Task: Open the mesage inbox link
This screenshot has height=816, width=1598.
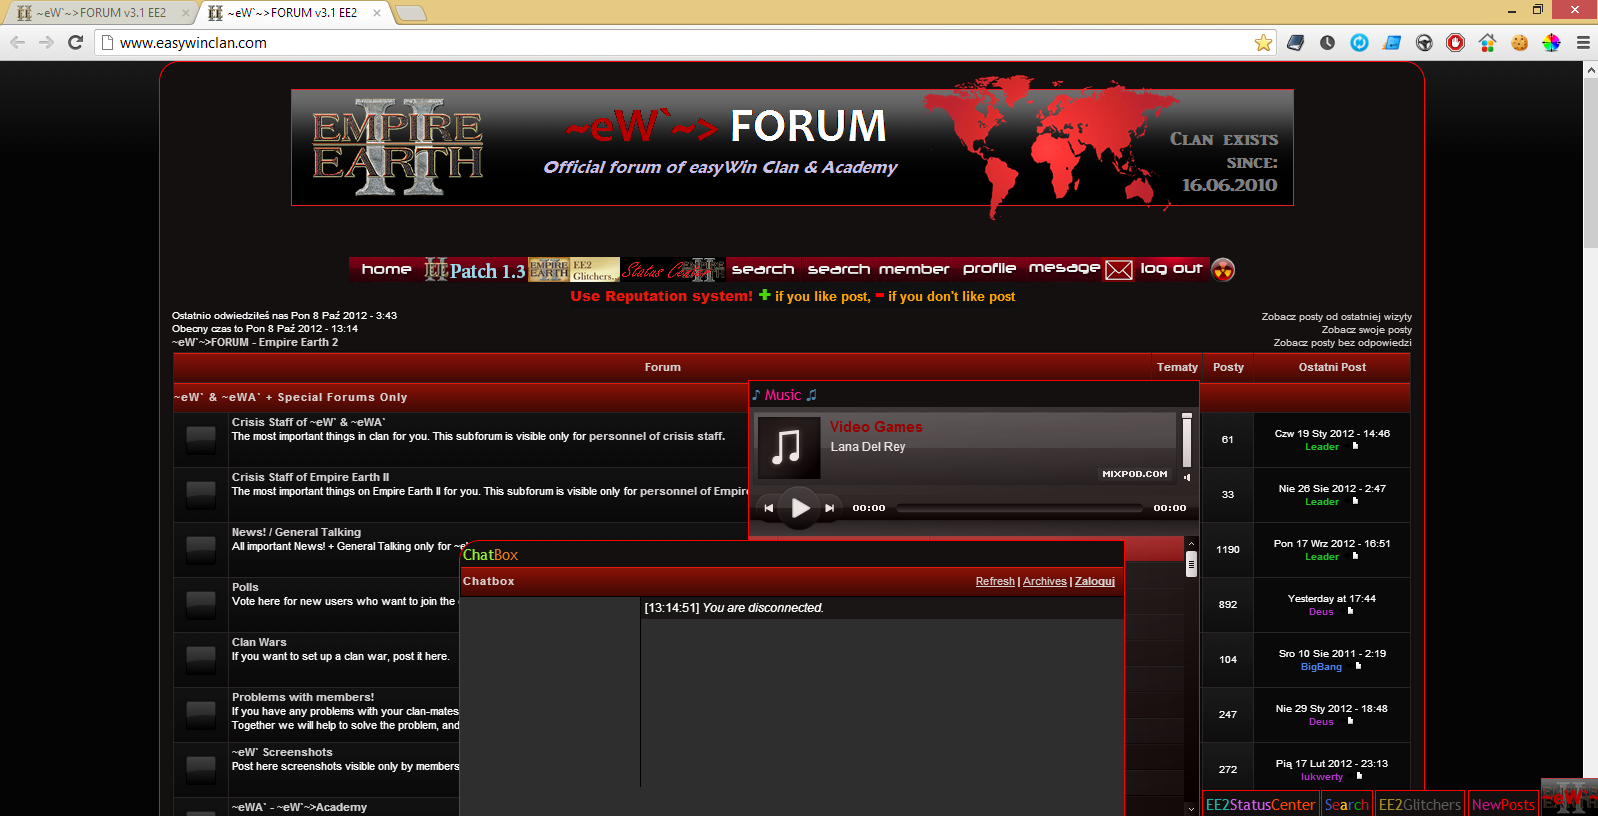Action: tap(1064, 269)
